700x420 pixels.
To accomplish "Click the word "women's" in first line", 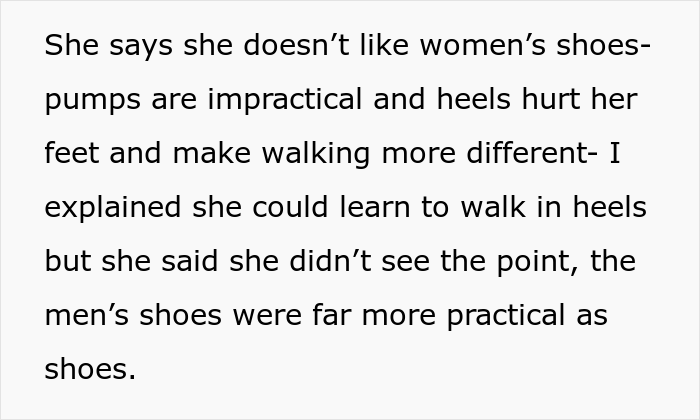I will (x=483, y=45).
